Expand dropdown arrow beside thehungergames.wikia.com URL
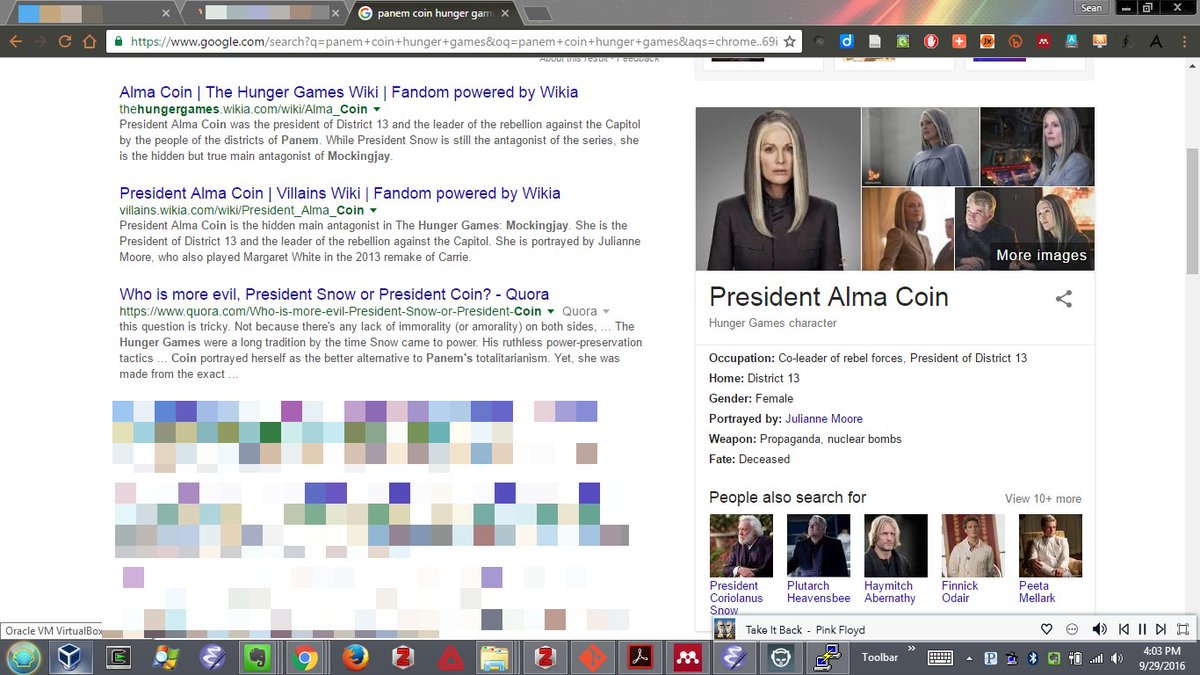 376,109
